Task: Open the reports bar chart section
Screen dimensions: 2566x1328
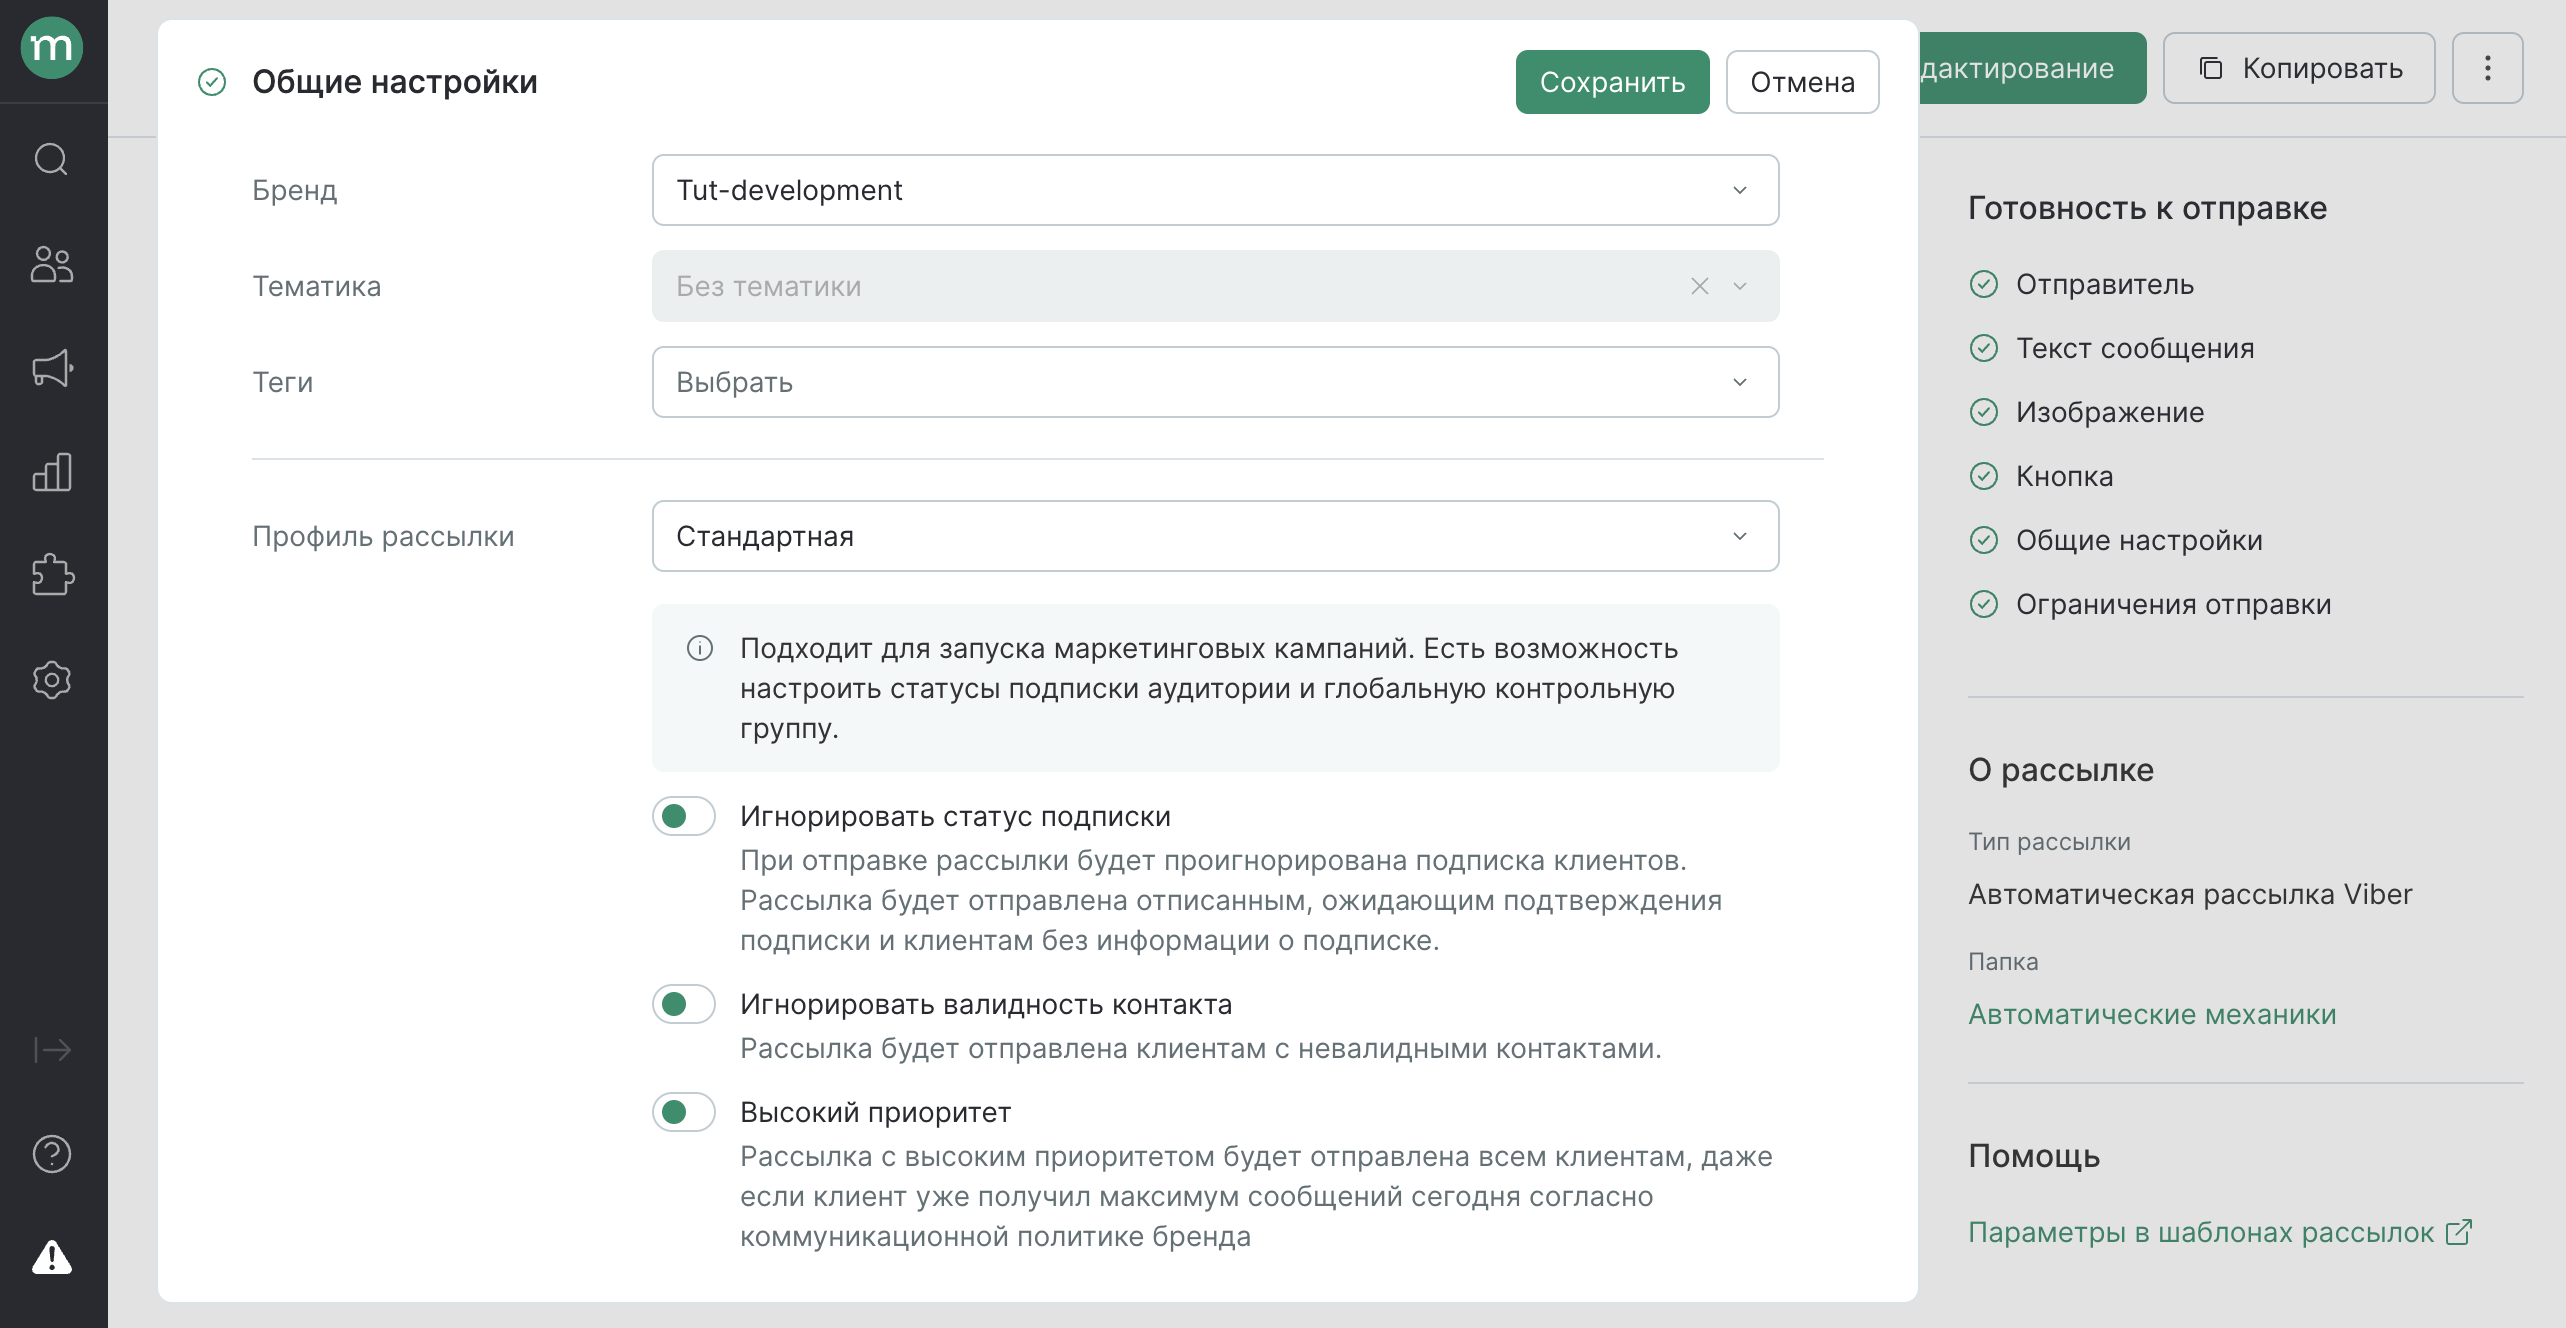Action: 52,472
